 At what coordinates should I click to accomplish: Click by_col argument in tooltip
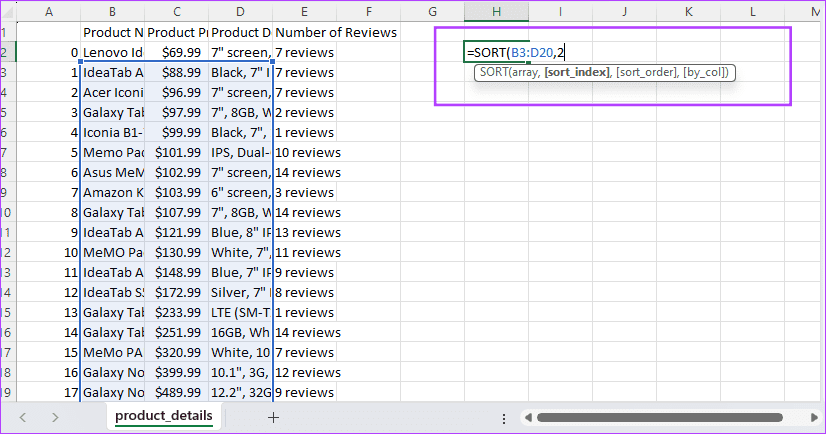click(x=705, y=72)
